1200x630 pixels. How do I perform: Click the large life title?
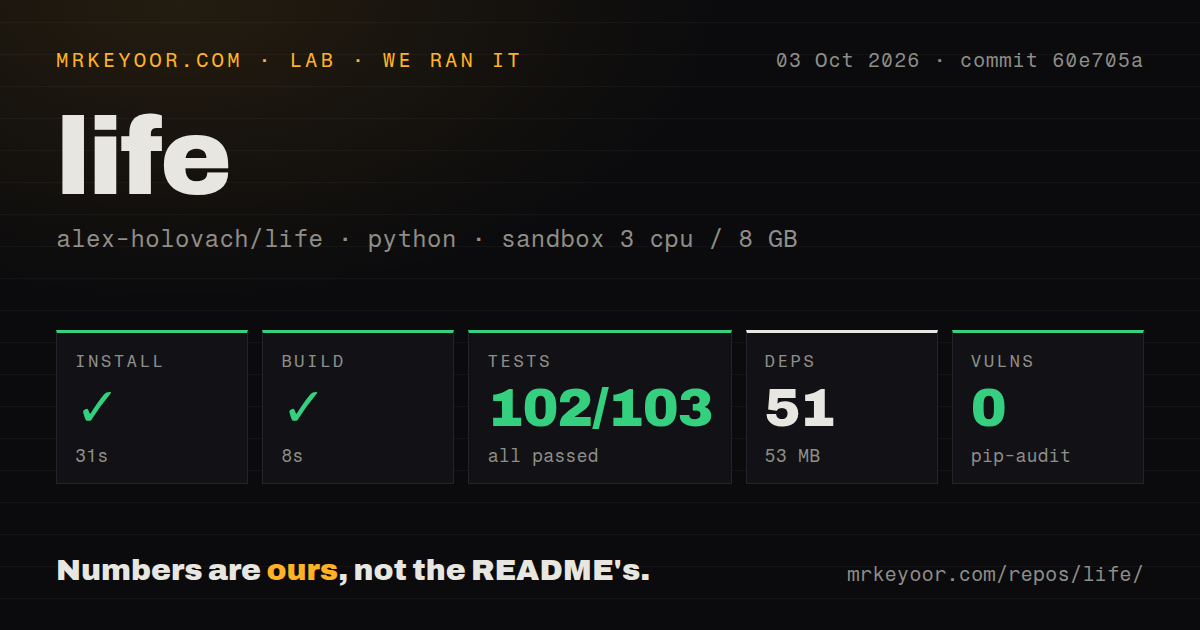pos(144,154)
